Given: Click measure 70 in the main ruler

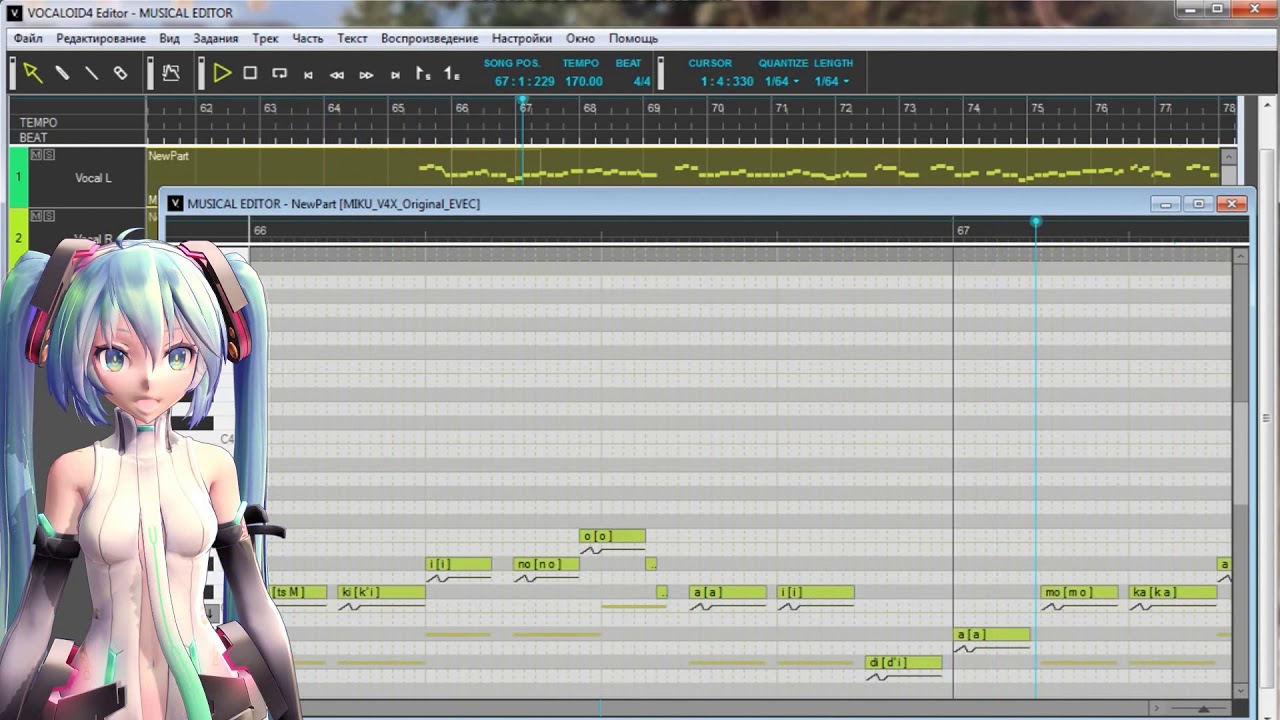Looking at the screenshot, I should click(x=717, y=107).
